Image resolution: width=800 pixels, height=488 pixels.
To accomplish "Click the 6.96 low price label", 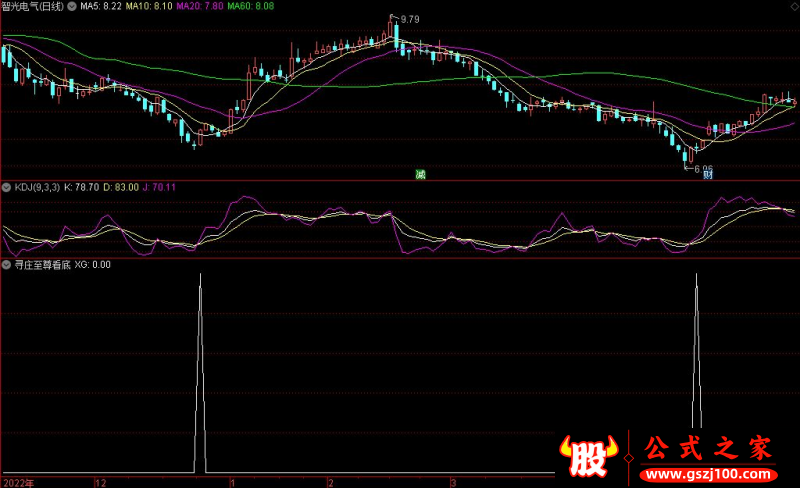I will coord(702,167).
